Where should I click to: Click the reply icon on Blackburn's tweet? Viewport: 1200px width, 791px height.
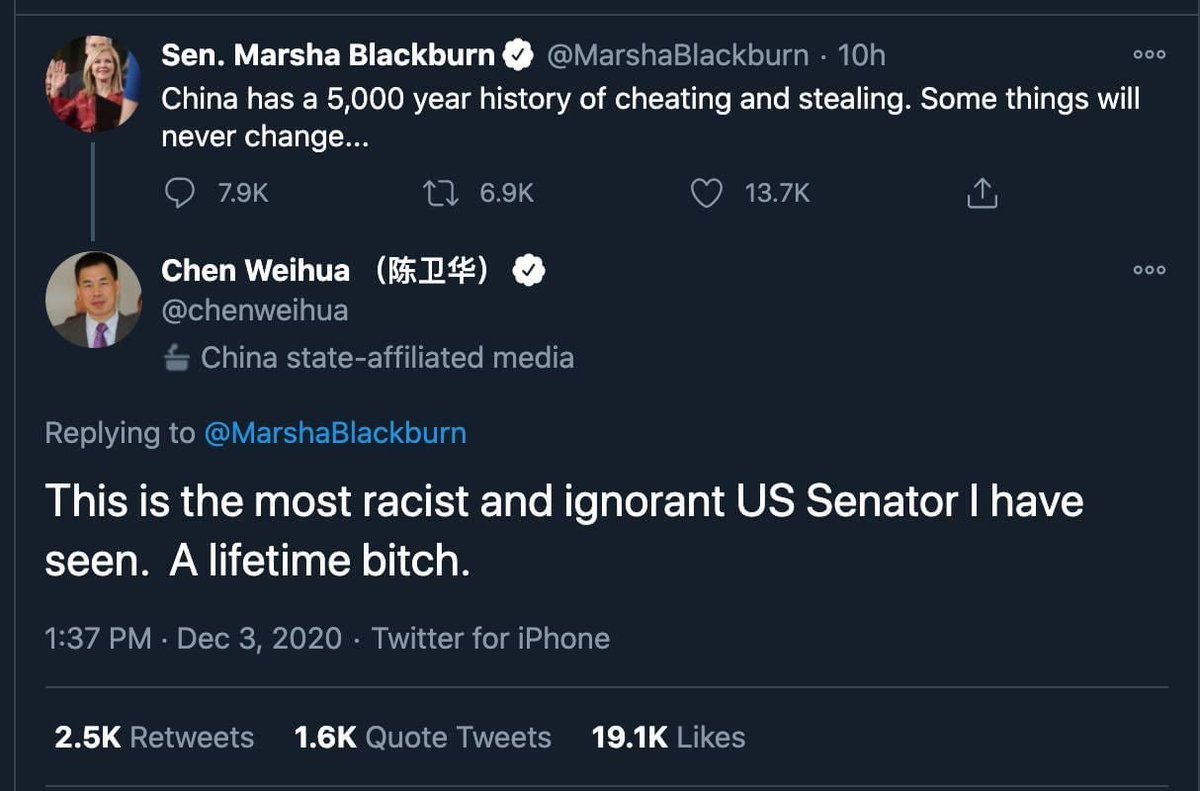point(179,193)
